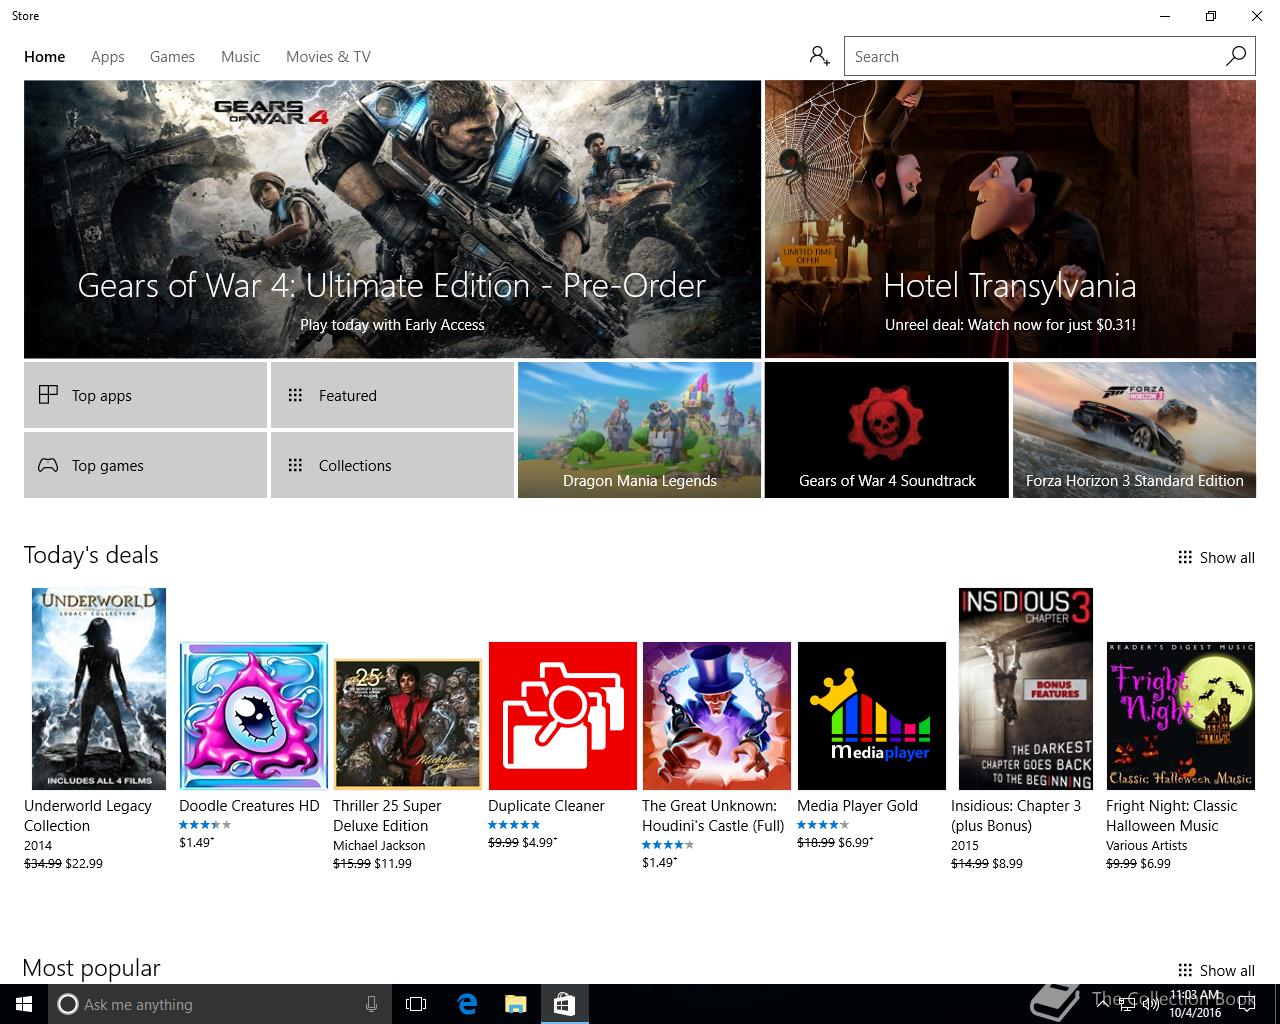
Task: Show all of Today's deals
Action: [x=1216, y=558]
